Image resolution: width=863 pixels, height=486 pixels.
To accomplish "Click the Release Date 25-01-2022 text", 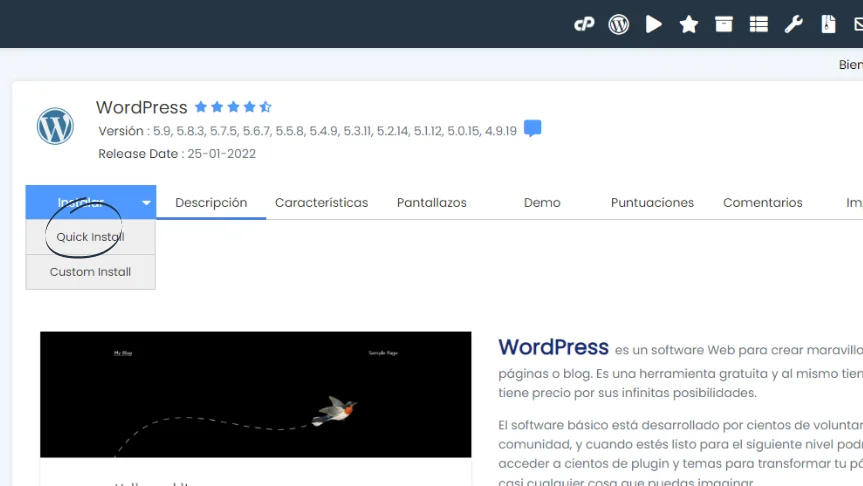I will (x=177, y=154).
